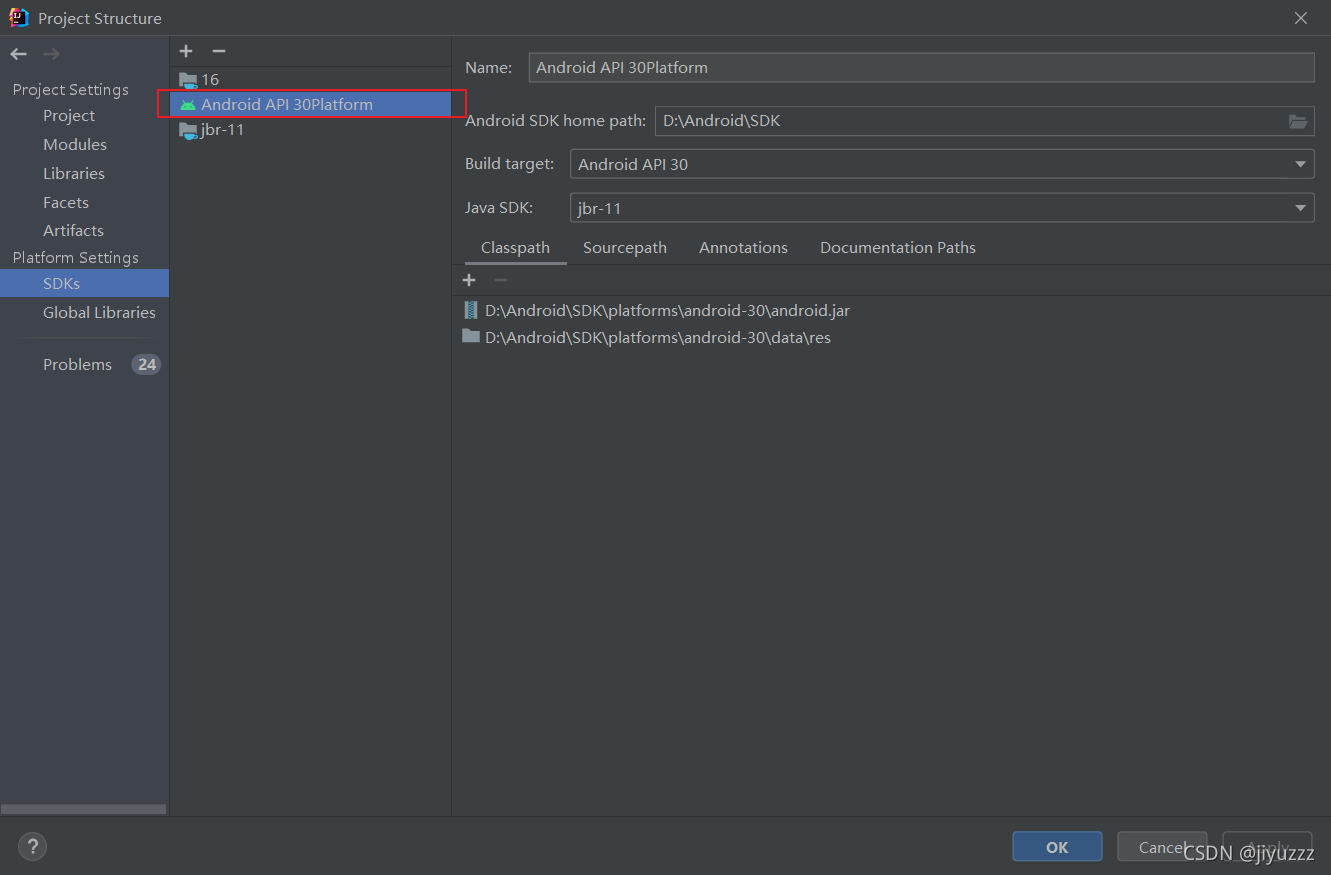Add a classpath entry with plus
This screenshot has height=875, width=1331.
(x=469, y=280)
